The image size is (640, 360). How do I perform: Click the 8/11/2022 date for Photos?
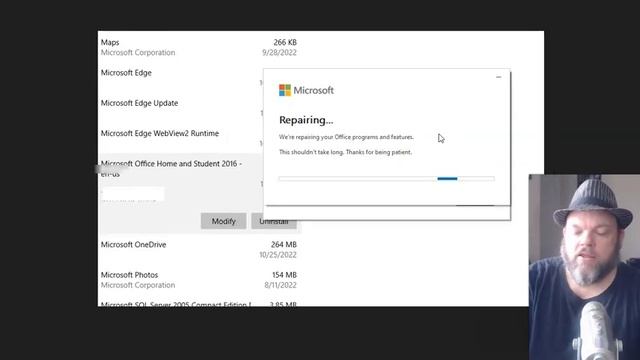point(280,285)
